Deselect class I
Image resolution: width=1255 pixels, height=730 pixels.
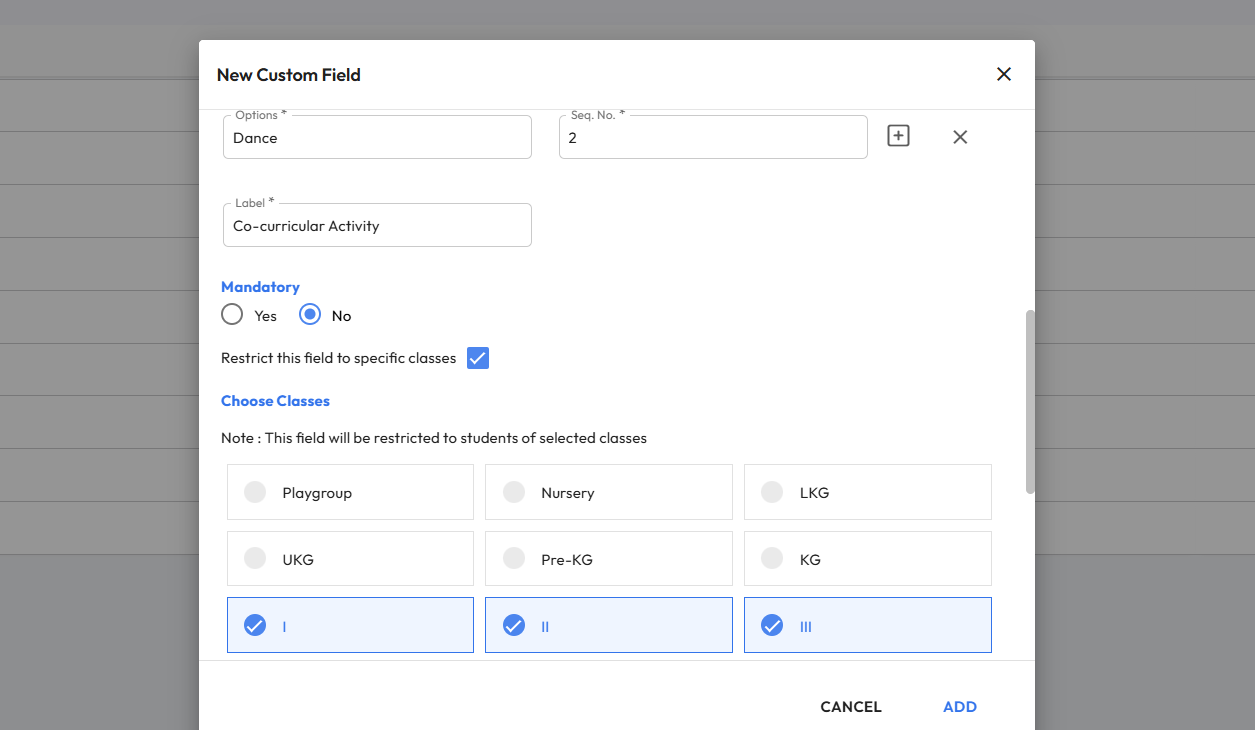(x=350, y=626)
